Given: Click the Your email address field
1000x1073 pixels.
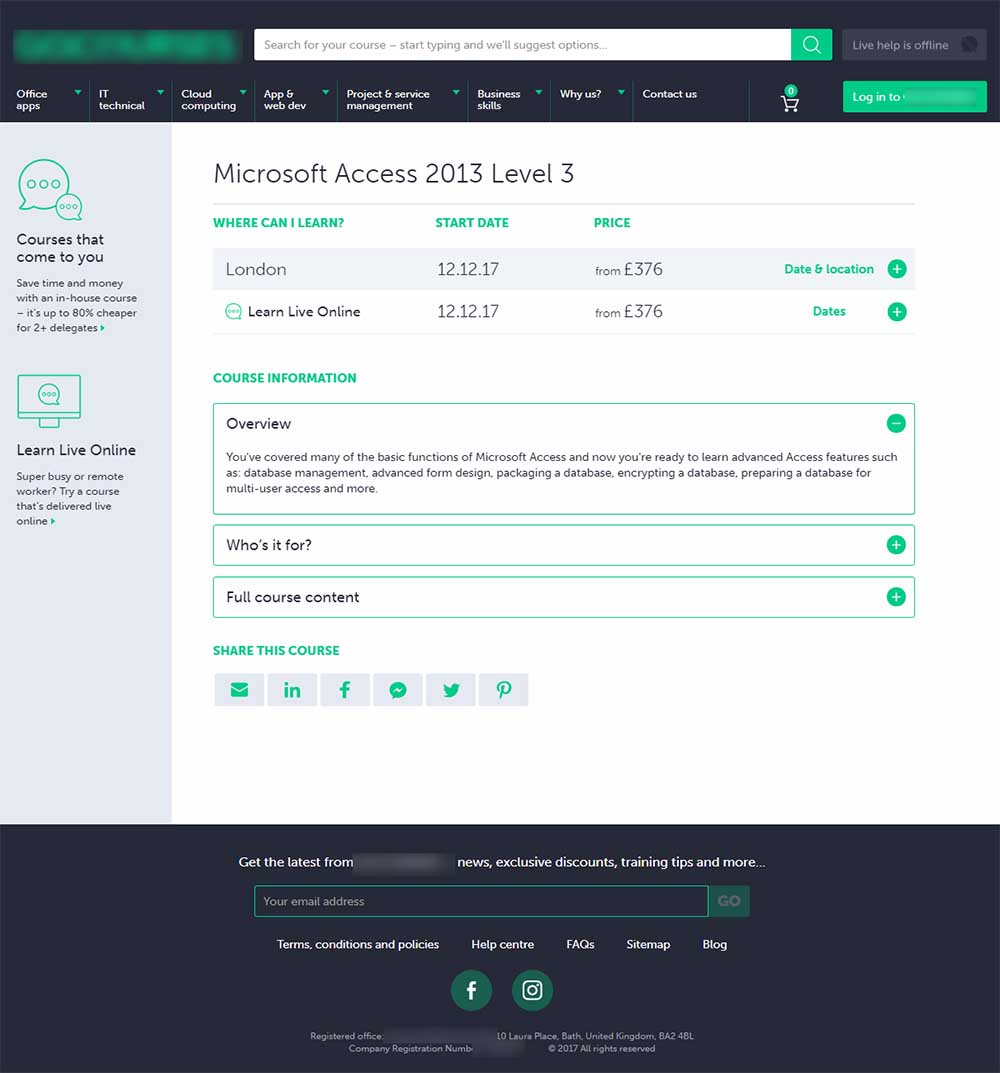Looking at the screenshot, I should pos(481,901).
